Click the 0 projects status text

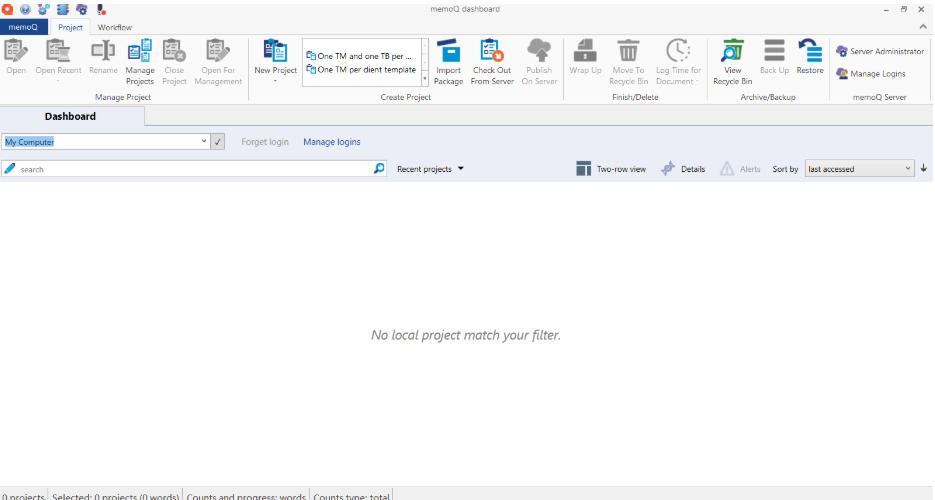[x=23, y=496]
